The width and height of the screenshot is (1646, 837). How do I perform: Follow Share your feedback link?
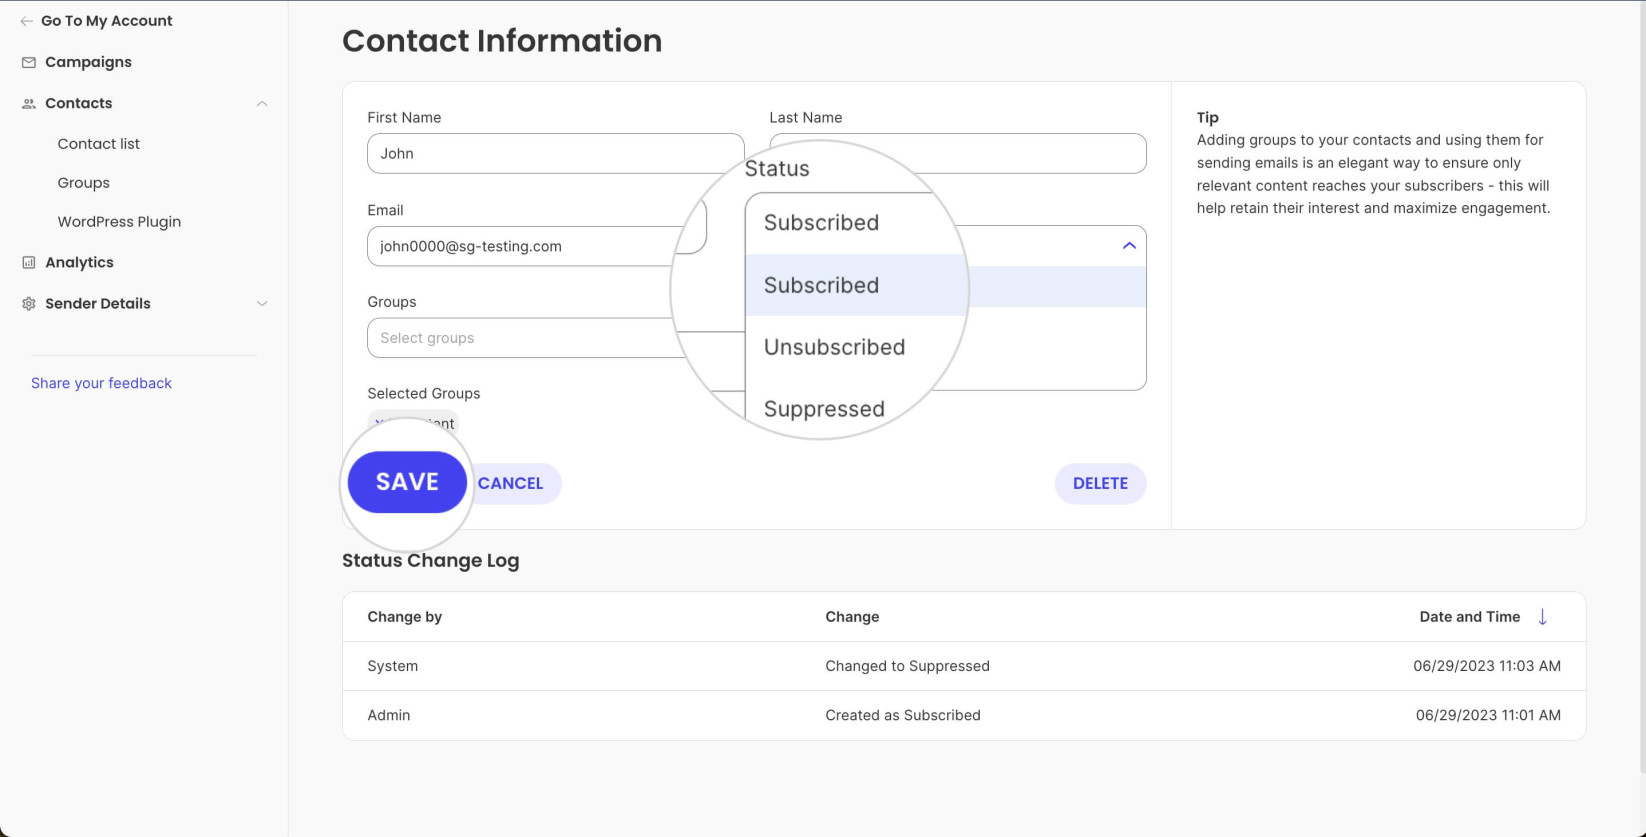click(x=101, y=384)
